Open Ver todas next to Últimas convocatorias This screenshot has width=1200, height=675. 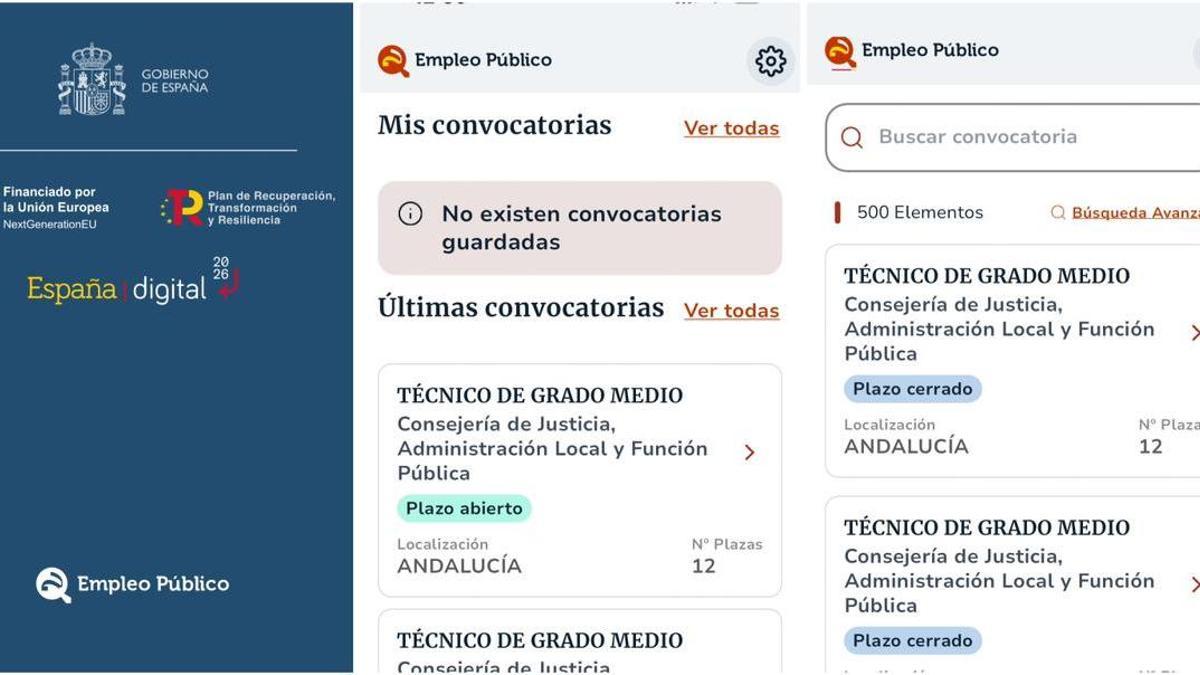pos(731,311)
